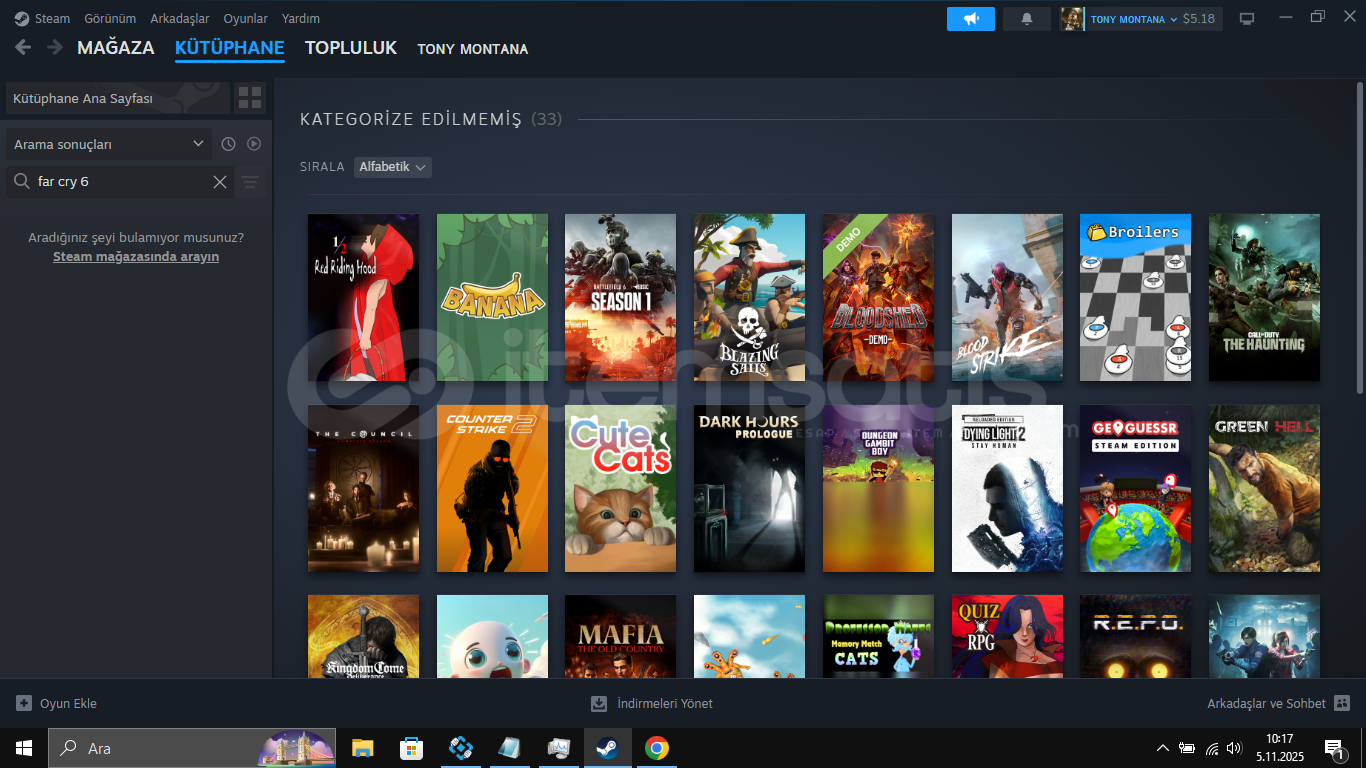Screen dimensions: 1366x768
Task: Open Steam app from Windows taskbar
Action: (x=606, y=748)
